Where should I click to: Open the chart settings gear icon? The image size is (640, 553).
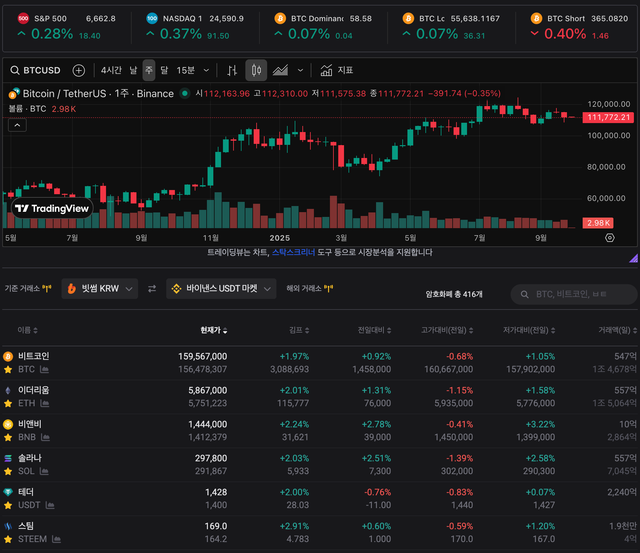pos(609,238)
